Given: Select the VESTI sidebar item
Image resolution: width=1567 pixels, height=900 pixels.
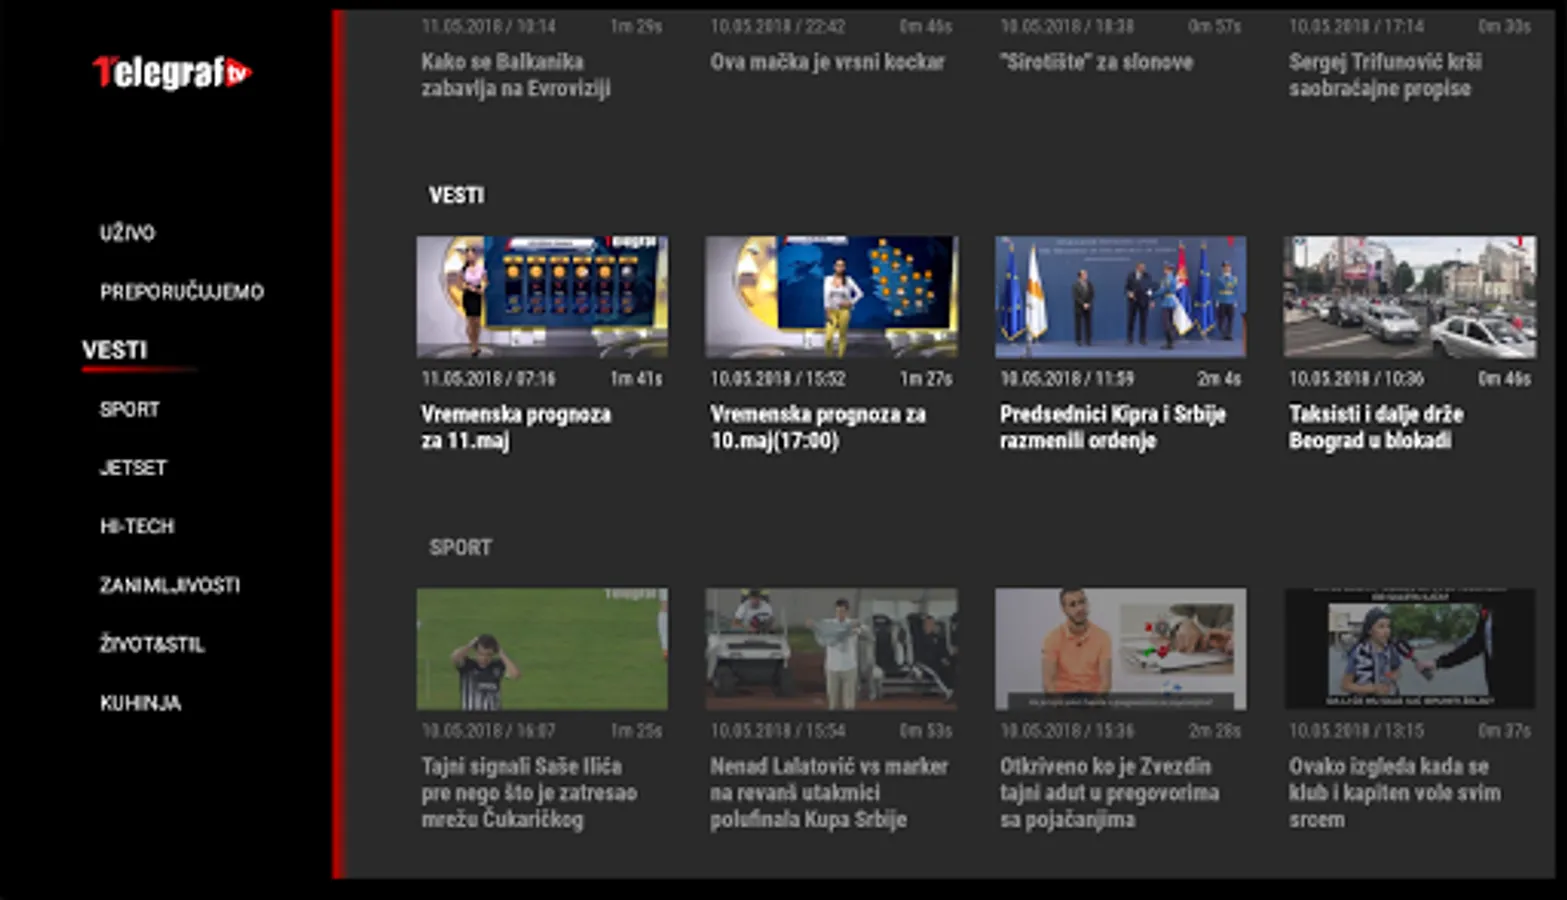Looking at the screenshot, I should 114,350.
